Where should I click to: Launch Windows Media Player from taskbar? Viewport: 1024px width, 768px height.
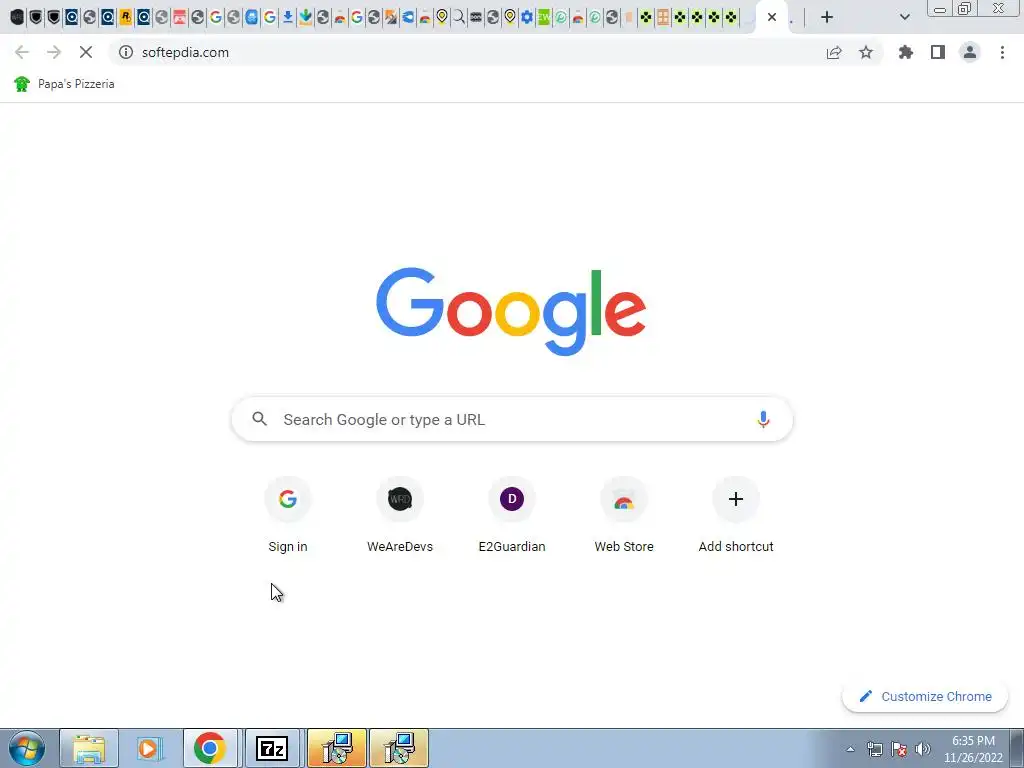pos(148,748)
